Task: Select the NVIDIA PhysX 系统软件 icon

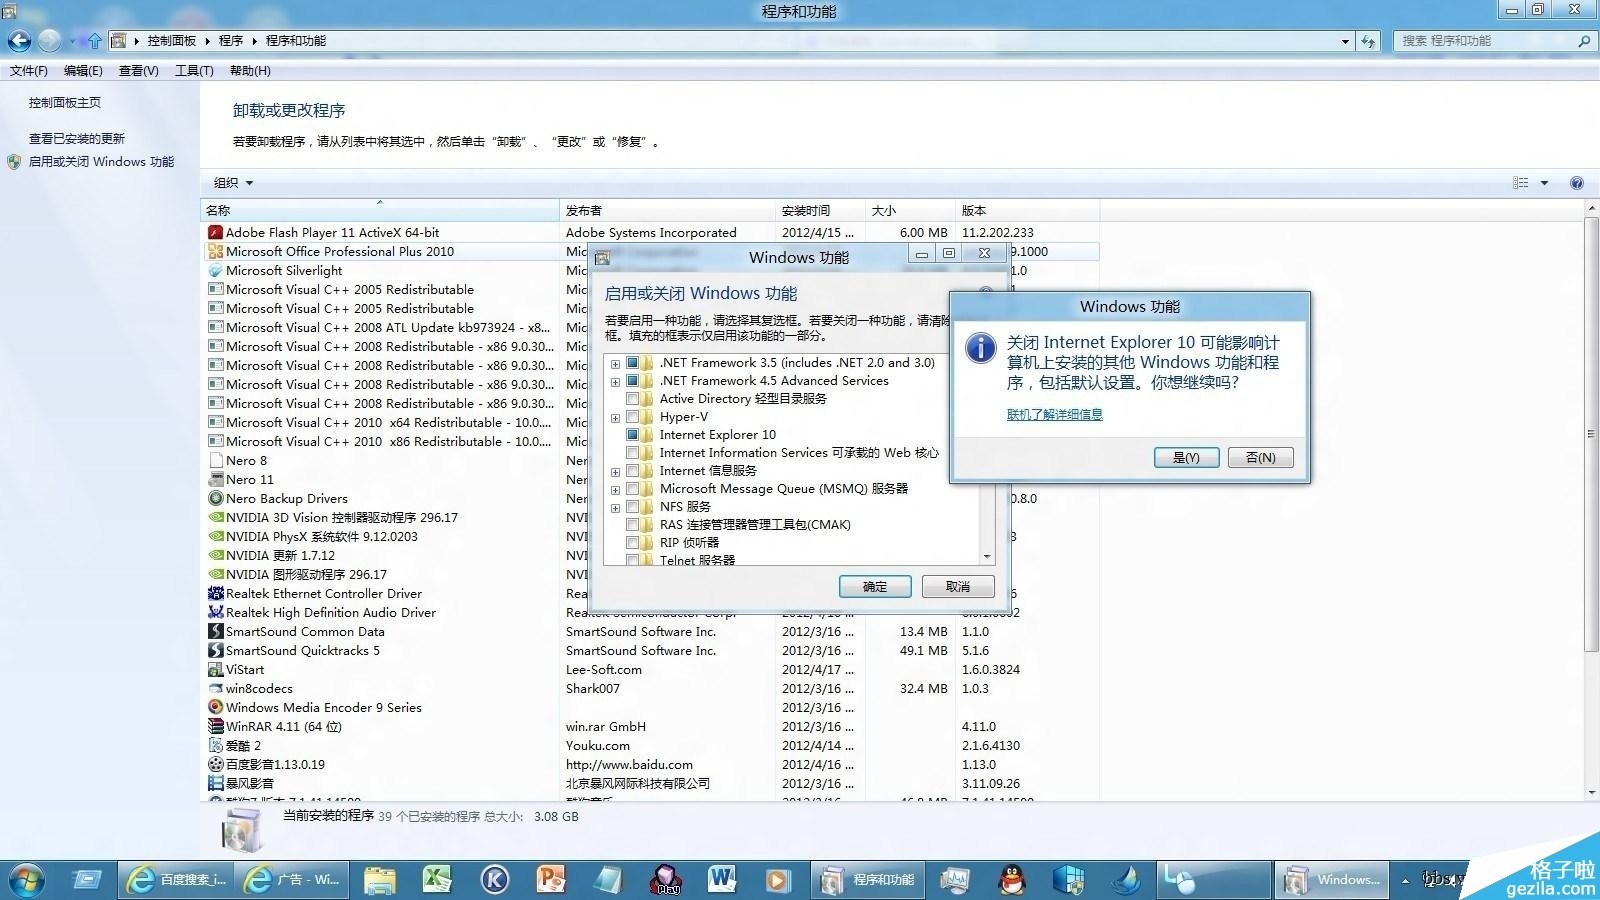Action: (215, 536)
